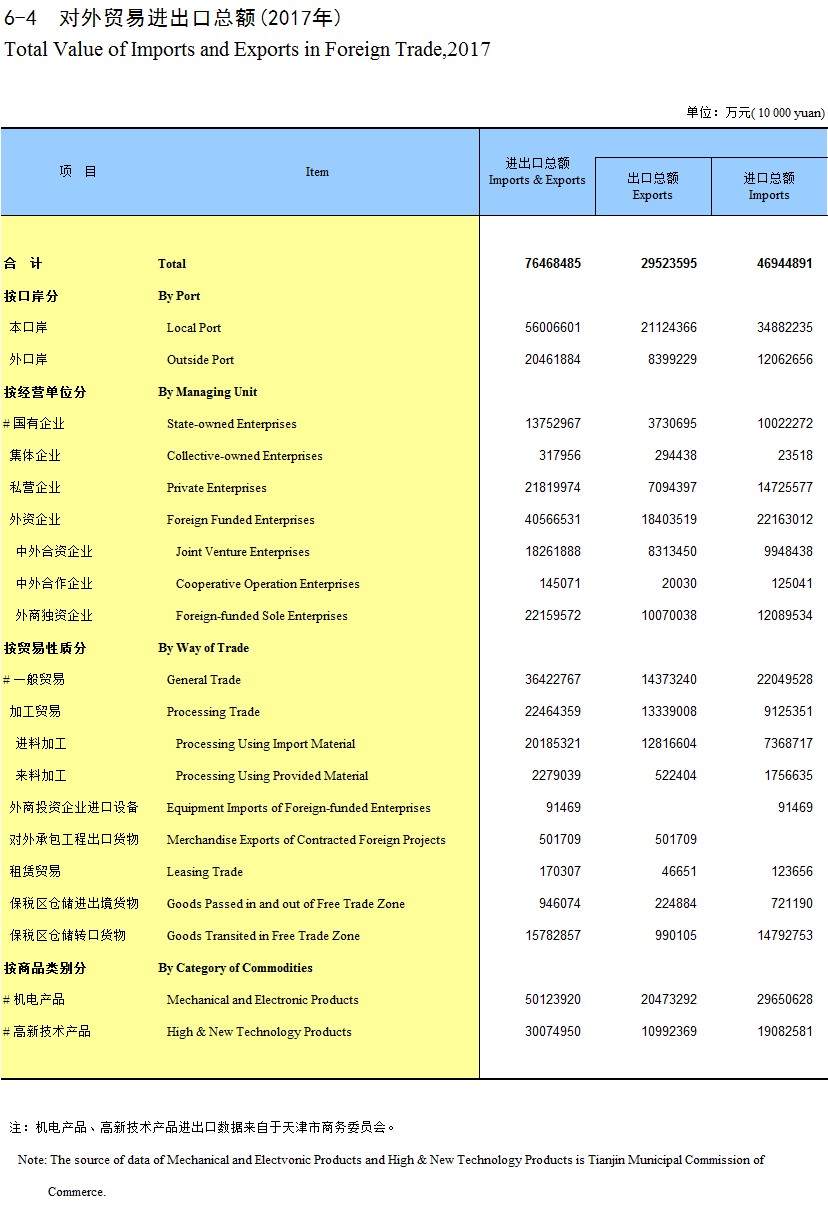Click 'Processing Using Provided Material' label
Screen dimensions: 828x1208
pos(272,776)
